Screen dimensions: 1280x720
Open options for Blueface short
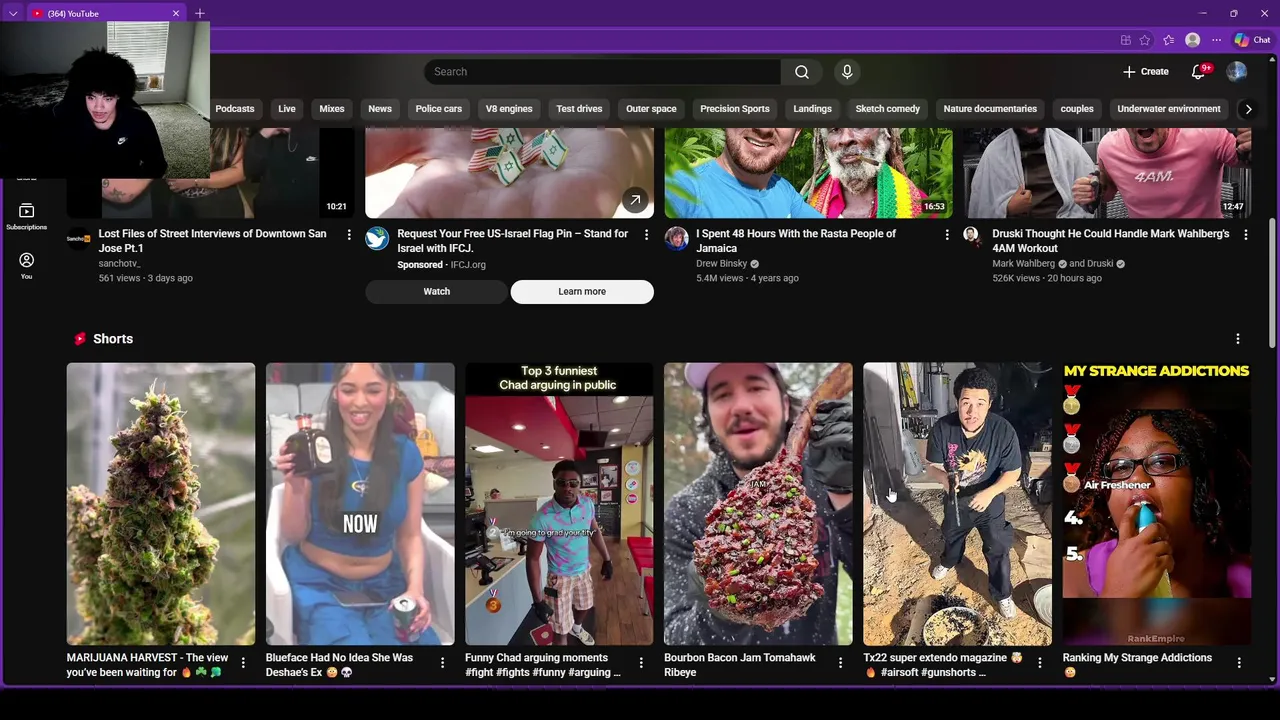pyautogui.click(x=442, y=662)
